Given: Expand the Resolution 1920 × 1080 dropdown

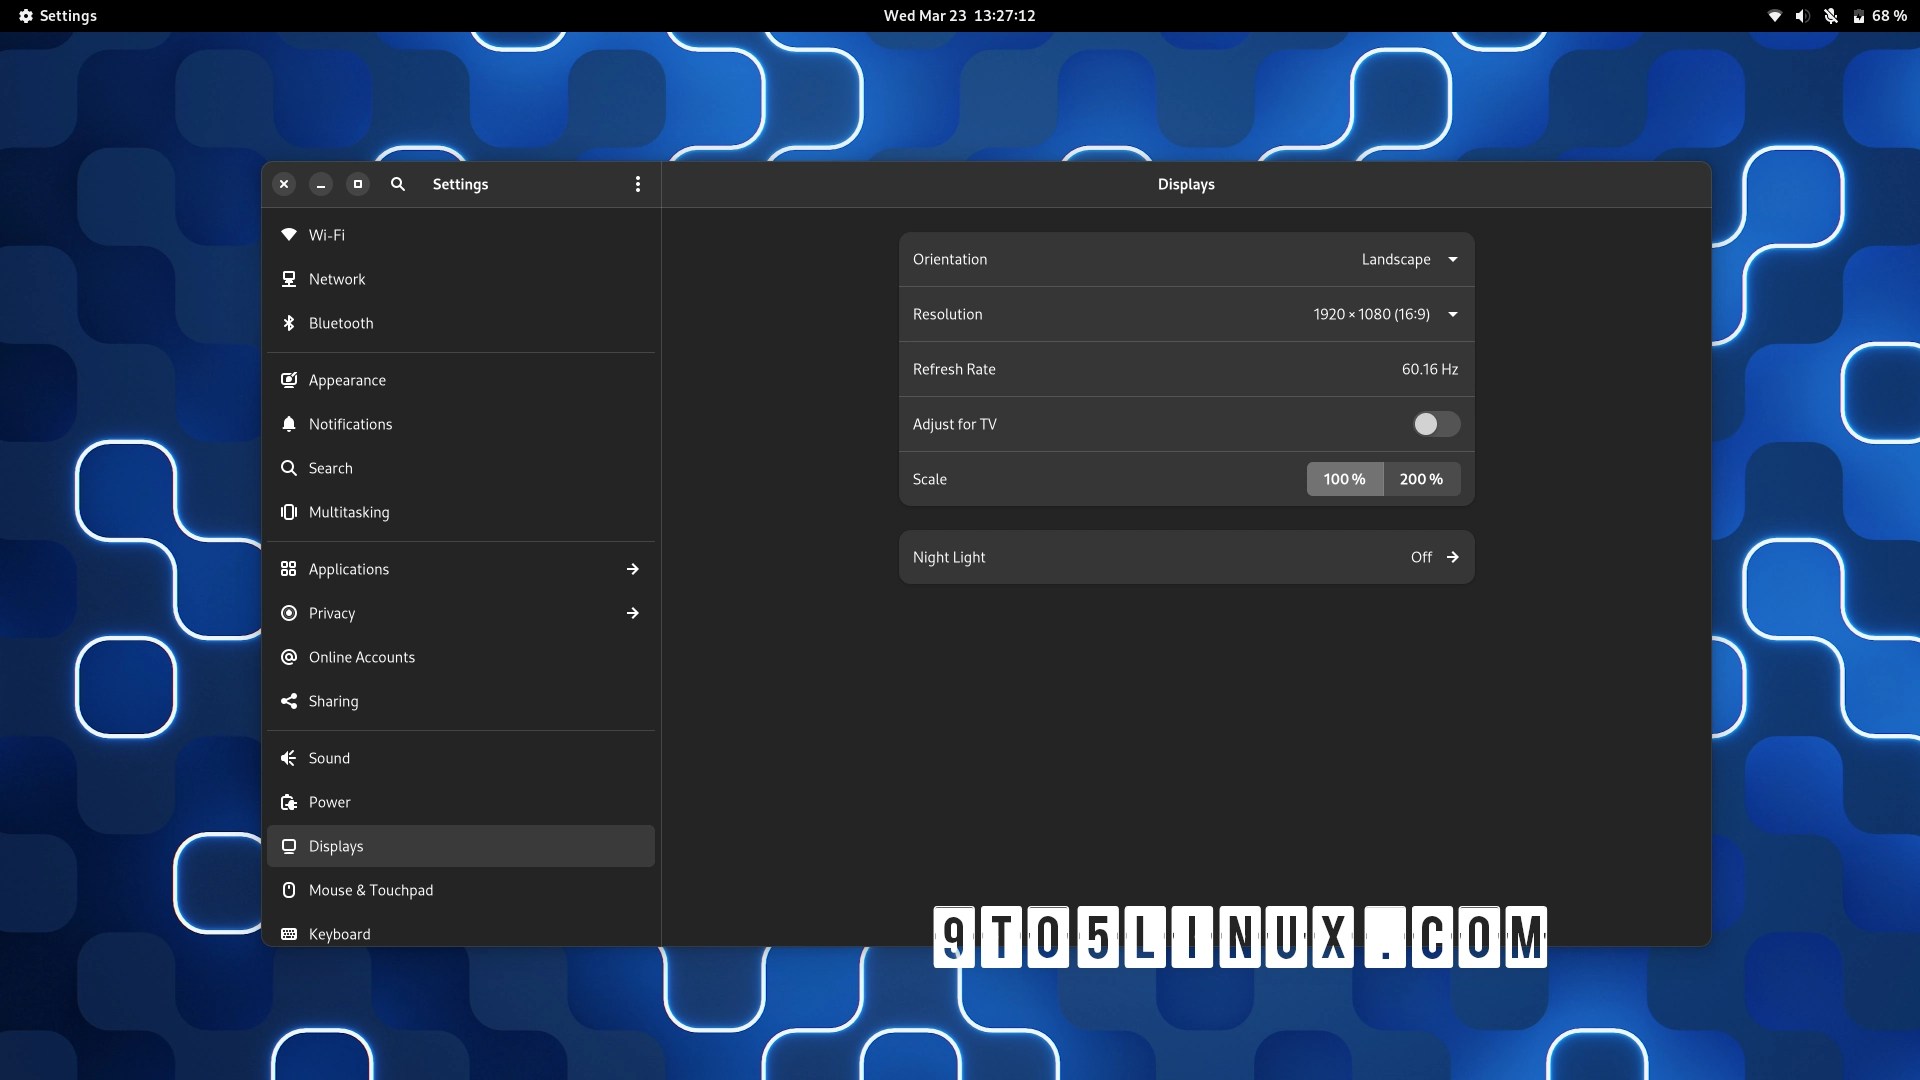Looking at the screenshot, I should click(x=1386, y=314).
